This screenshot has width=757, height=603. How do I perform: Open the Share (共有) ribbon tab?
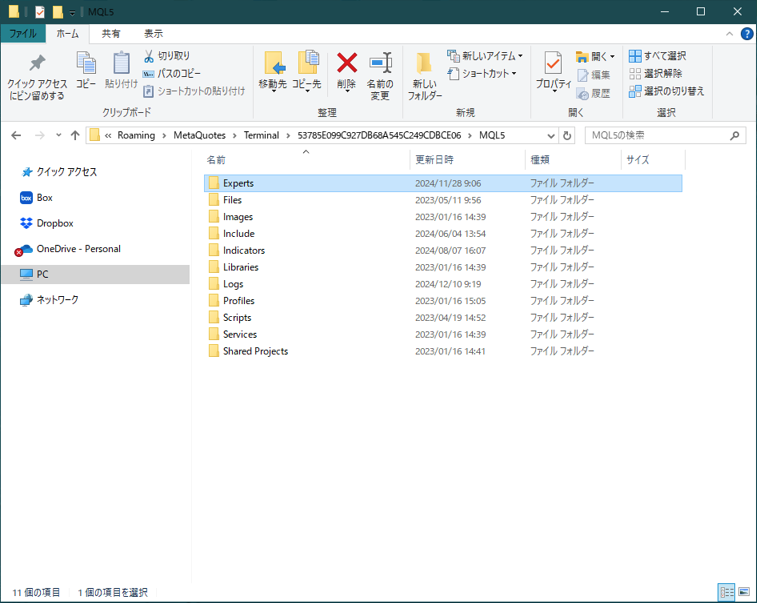pyautogui.click(x=111, y=34)
